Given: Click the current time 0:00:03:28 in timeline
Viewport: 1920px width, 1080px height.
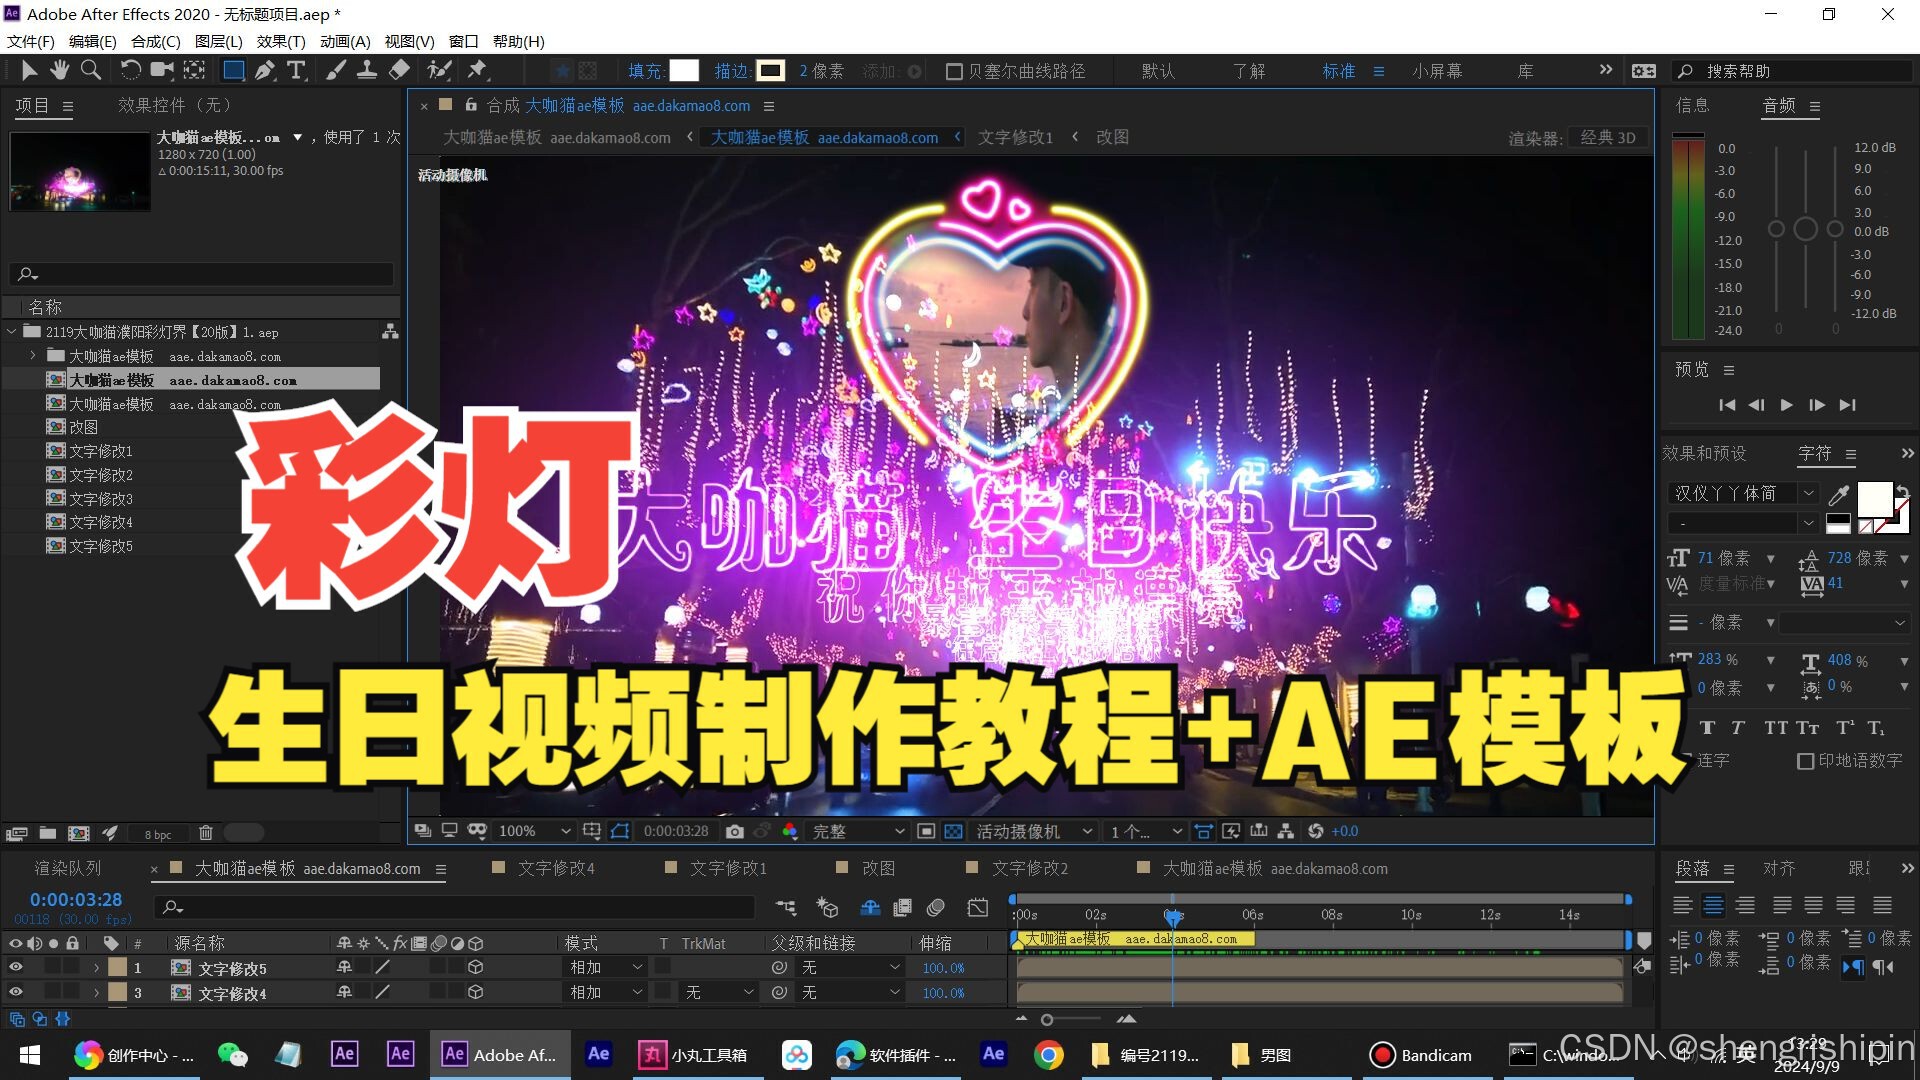Looking at the screenshot, I should (x=76, y=900).
